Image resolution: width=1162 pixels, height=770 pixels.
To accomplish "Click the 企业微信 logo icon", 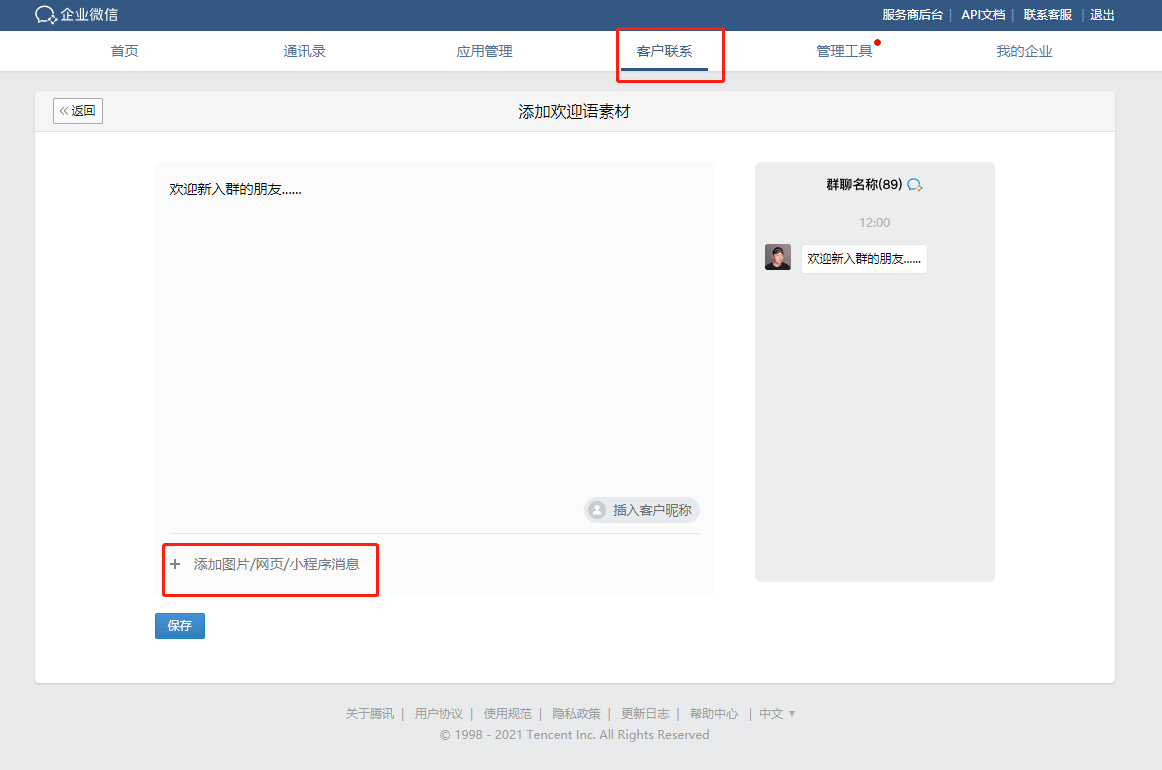I will click(46, 15).
